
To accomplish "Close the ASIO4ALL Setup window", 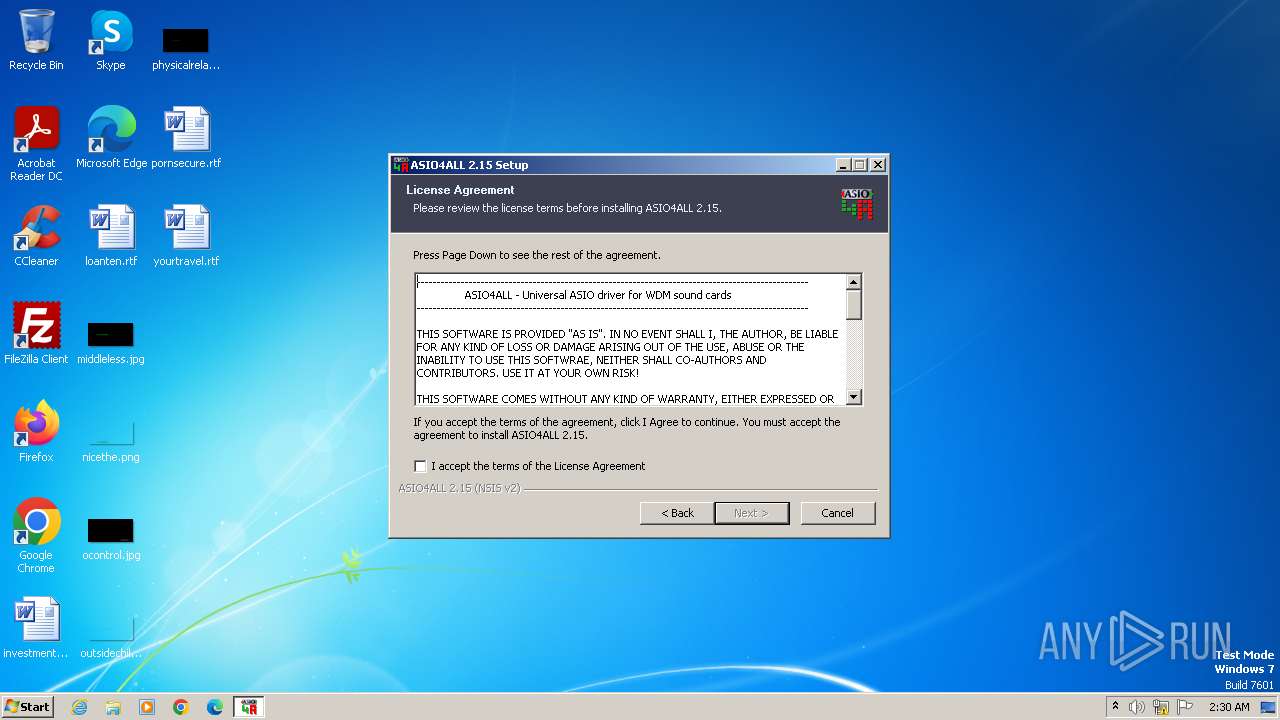I will coord(878,165).
